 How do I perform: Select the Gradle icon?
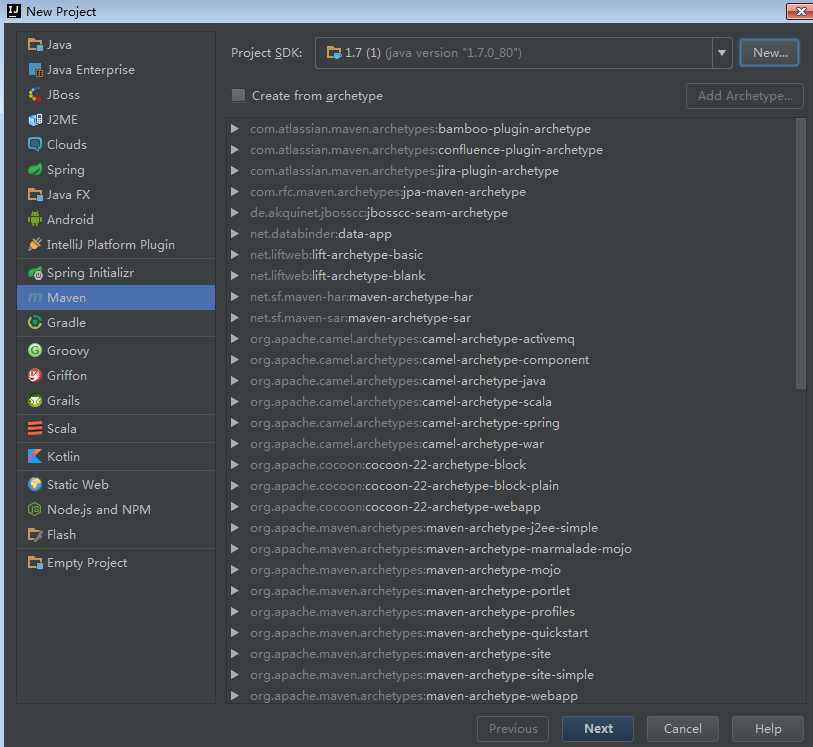(35, 322)
